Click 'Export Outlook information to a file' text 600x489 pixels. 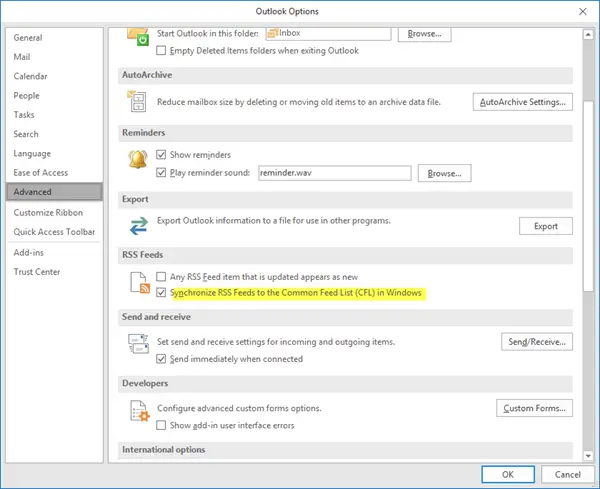click(x=274, y=221)
